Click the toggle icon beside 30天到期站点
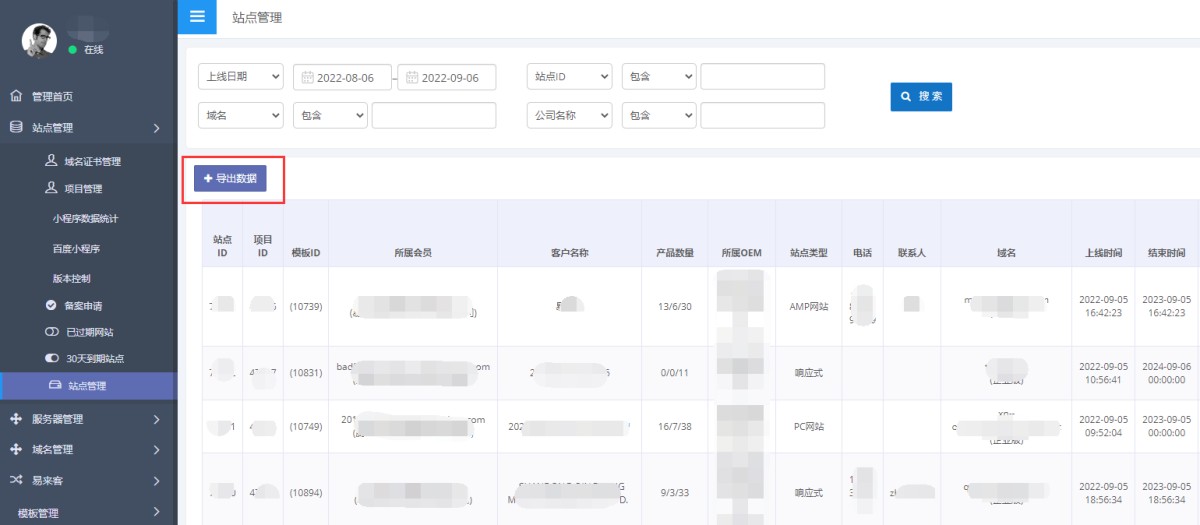The image size is (1200, 525). [52, 358]
